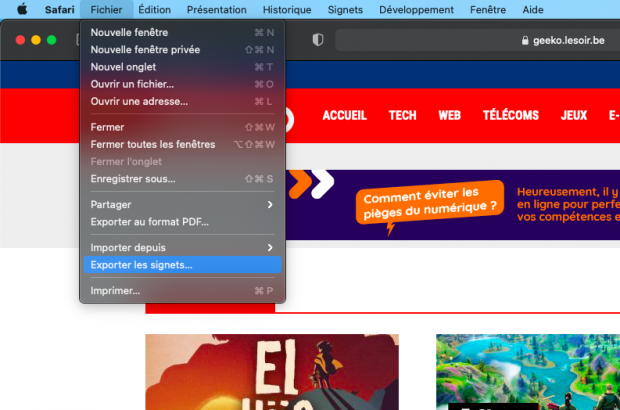Open the Signets menu

coord(345,9)
